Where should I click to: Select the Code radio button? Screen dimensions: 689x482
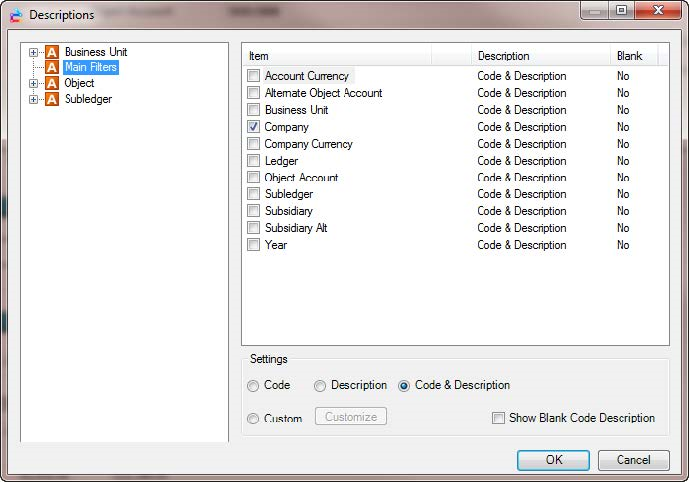[x=253, y=386]
